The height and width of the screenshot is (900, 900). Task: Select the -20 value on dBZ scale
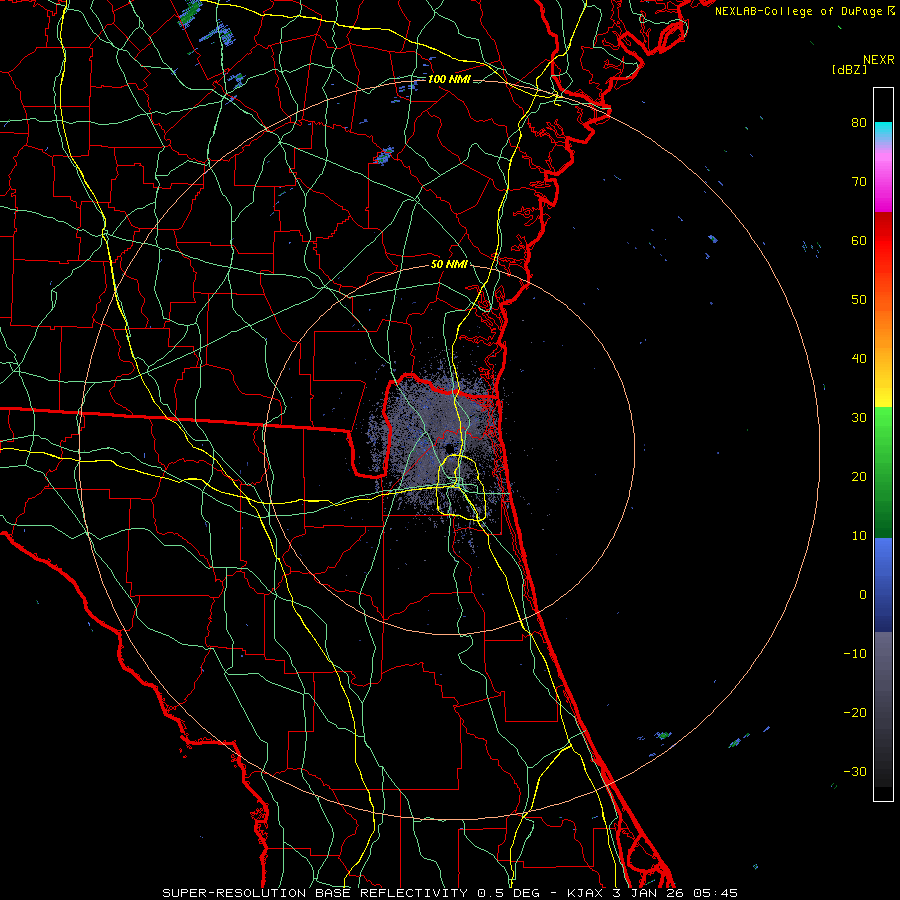855,712
